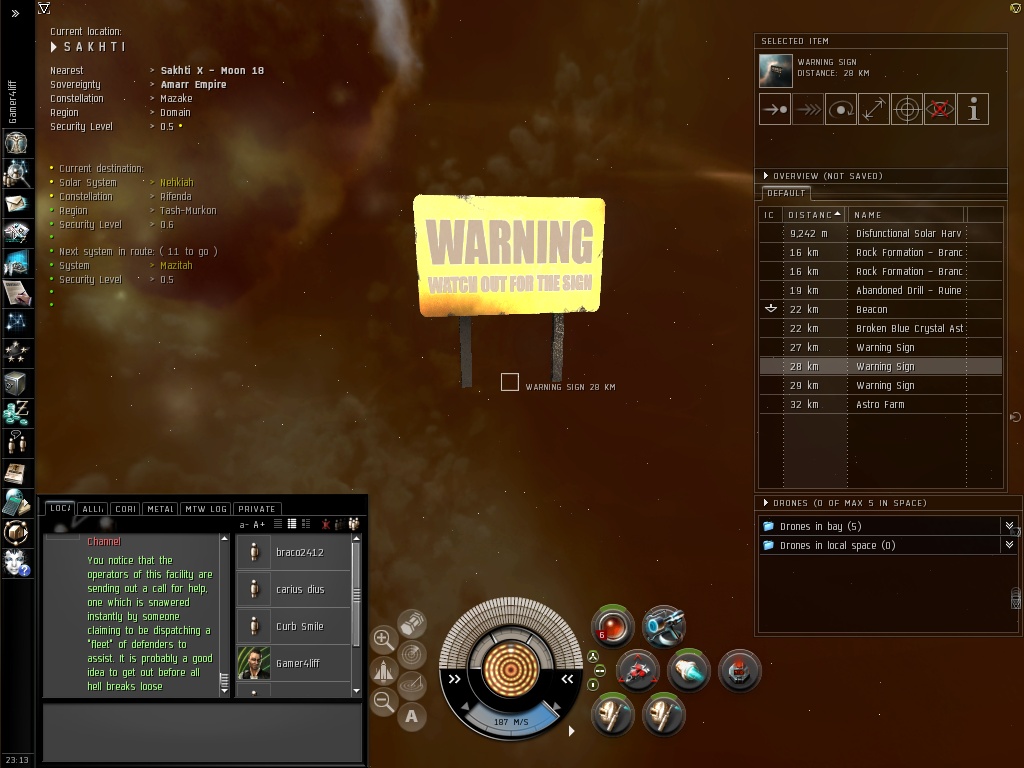
Task: Toggle medium slot module visibility button
Action: point(600,671)
